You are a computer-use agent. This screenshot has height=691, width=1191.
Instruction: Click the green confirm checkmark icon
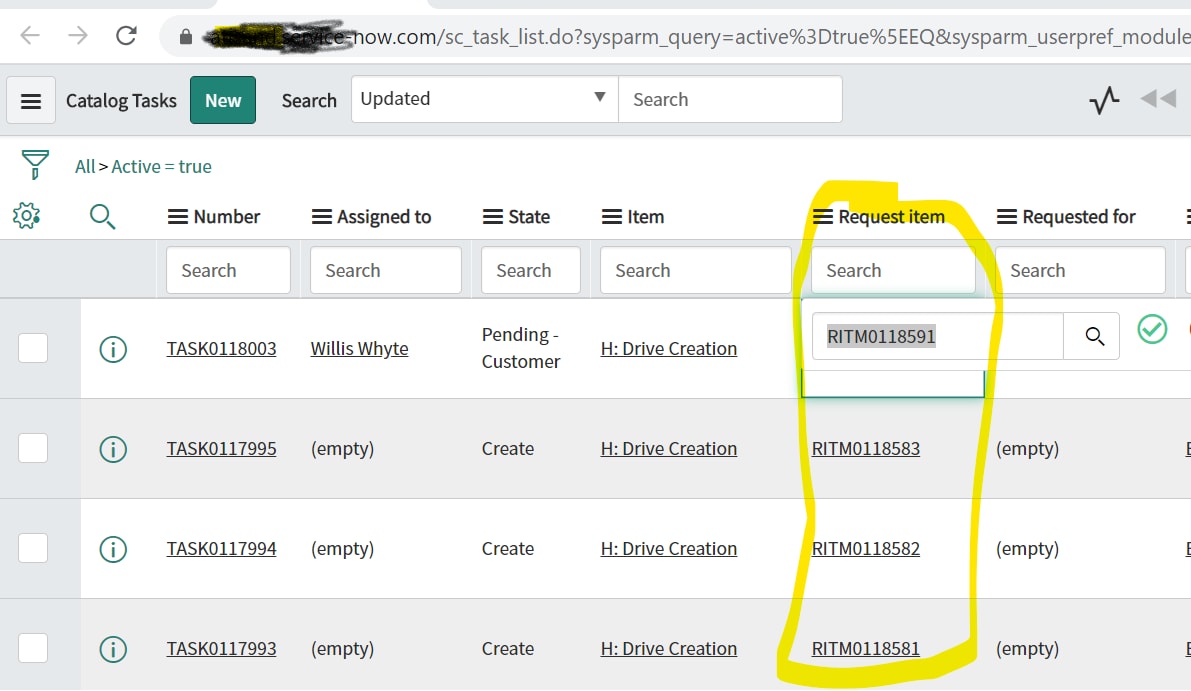click(x=1152, y=329)
